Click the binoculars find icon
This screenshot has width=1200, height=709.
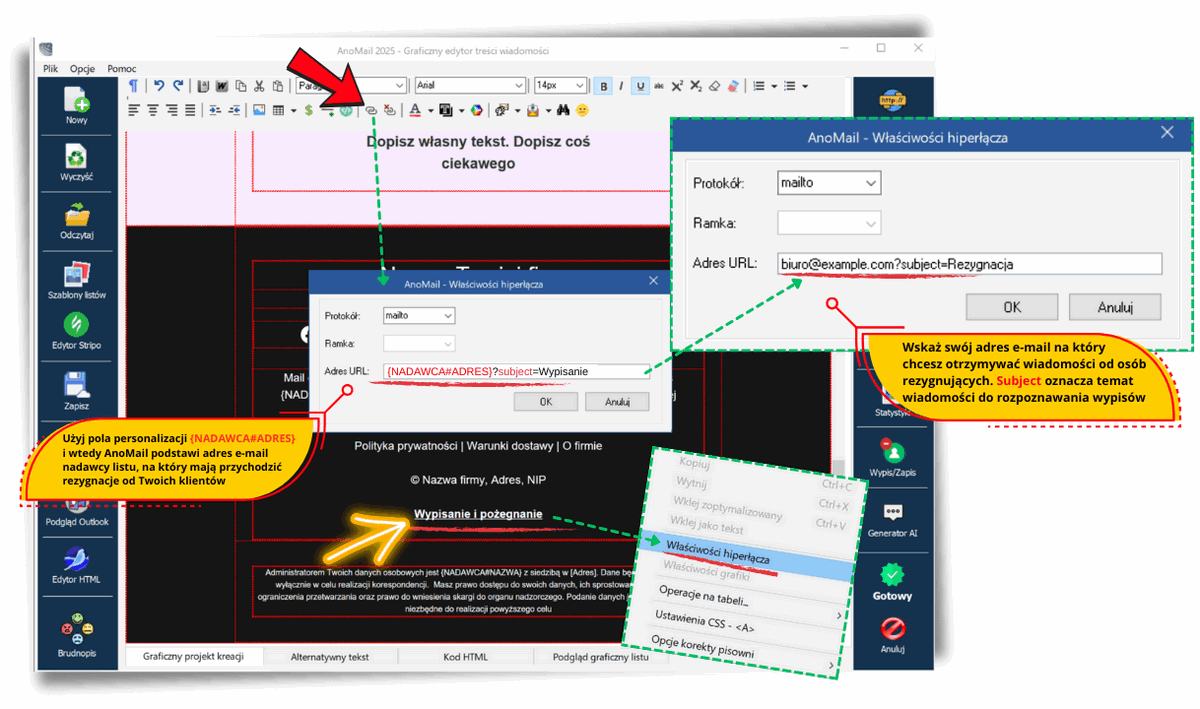pos(563,110)
